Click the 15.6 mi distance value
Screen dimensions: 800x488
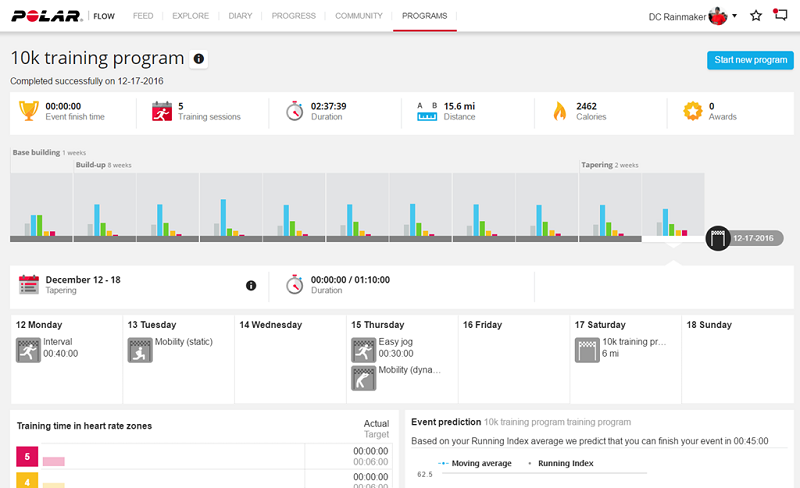459,106
